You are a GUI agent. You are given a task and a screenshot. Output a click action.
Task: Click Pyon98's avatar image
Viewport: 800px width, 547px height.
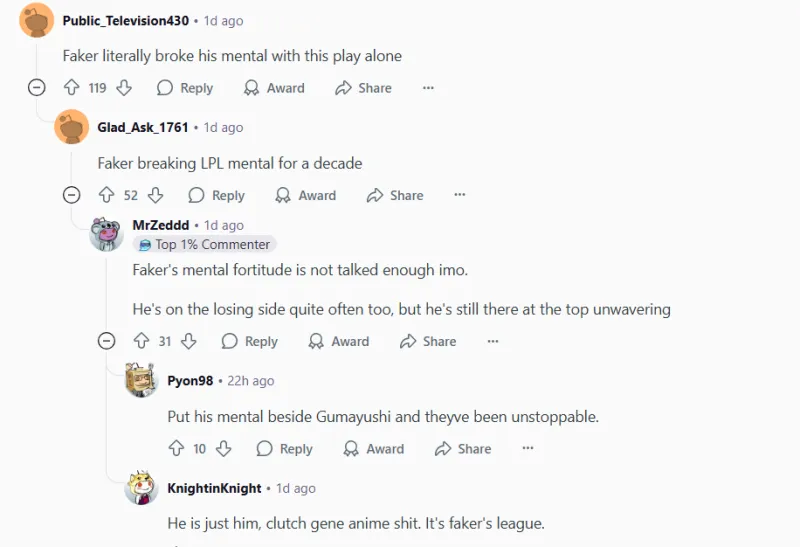point(142,381)
